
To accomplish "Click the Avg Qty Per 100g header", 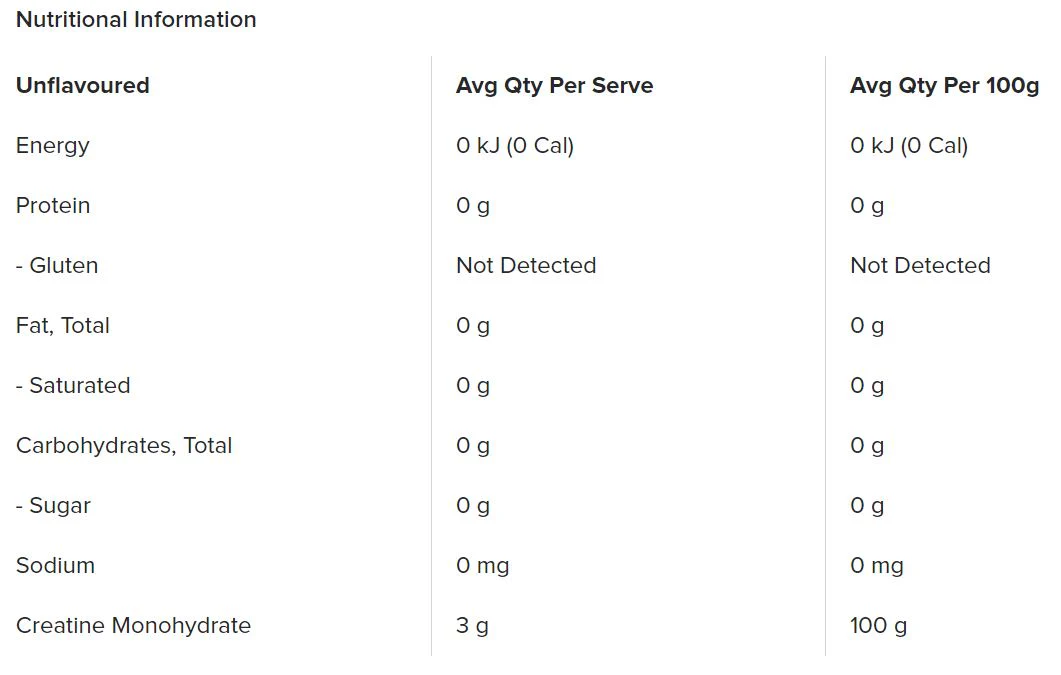I will pos(944,86).
